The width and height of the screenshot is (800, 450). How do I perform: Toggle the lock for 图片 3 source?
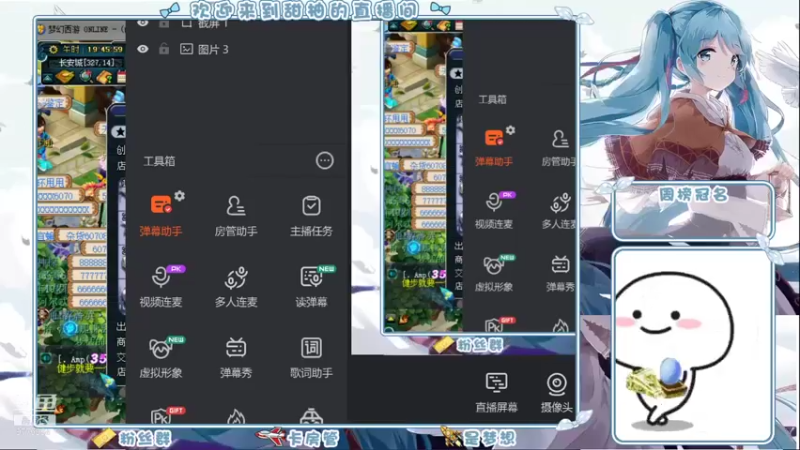[164, 49]
